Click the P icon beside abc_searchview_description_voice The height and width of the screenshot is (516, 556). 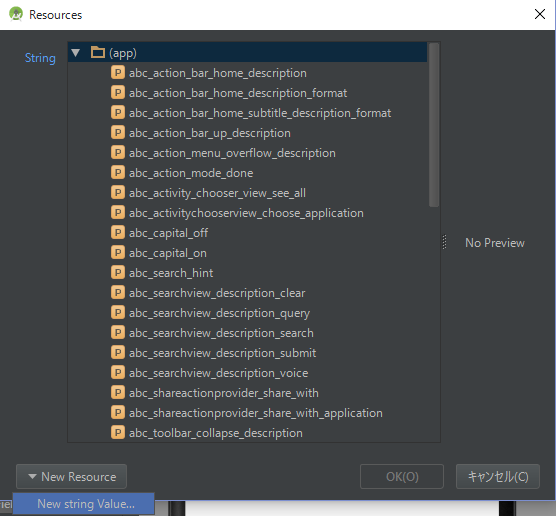(118, 373)
